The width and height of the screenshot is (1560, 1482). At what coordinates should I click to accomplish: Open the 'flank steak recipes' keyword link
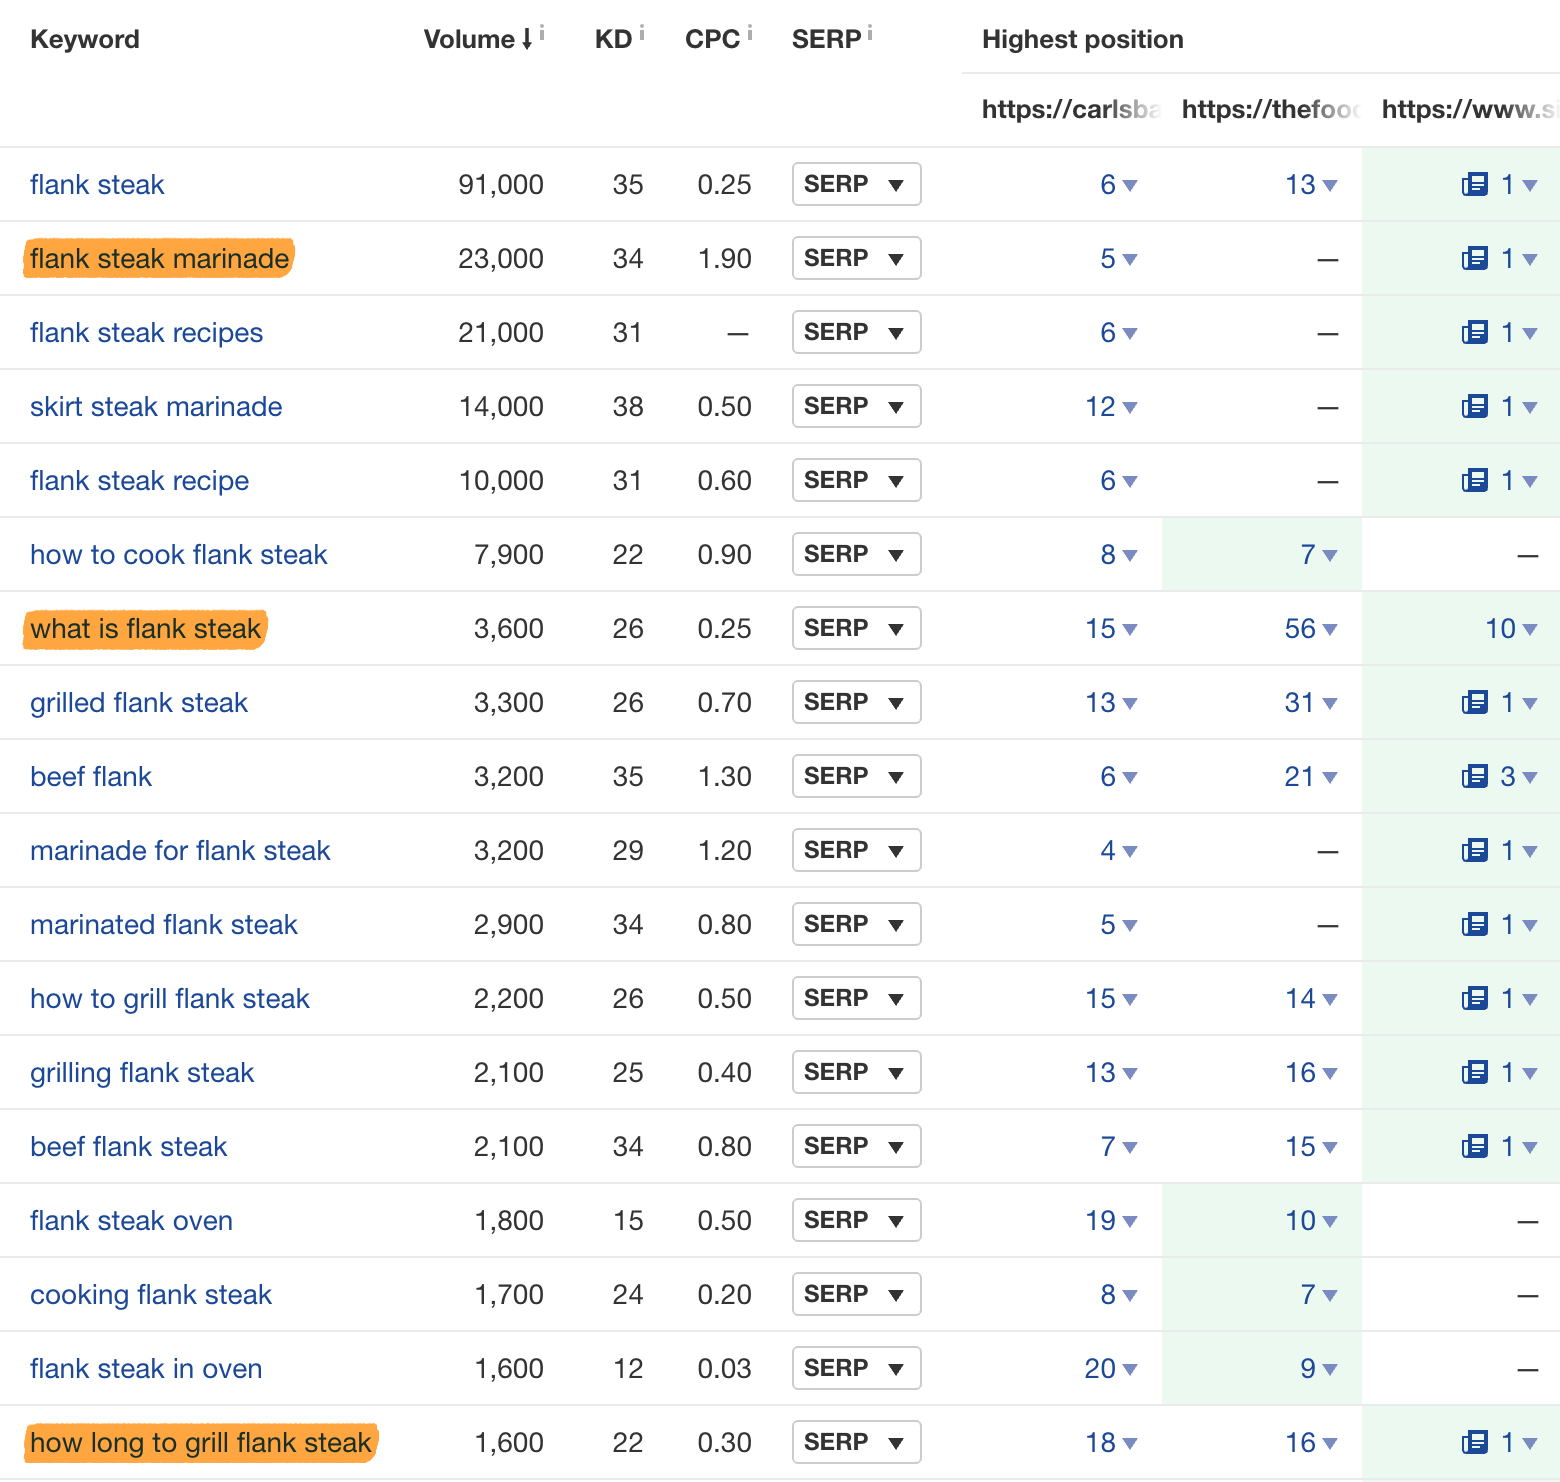[146, 332]
